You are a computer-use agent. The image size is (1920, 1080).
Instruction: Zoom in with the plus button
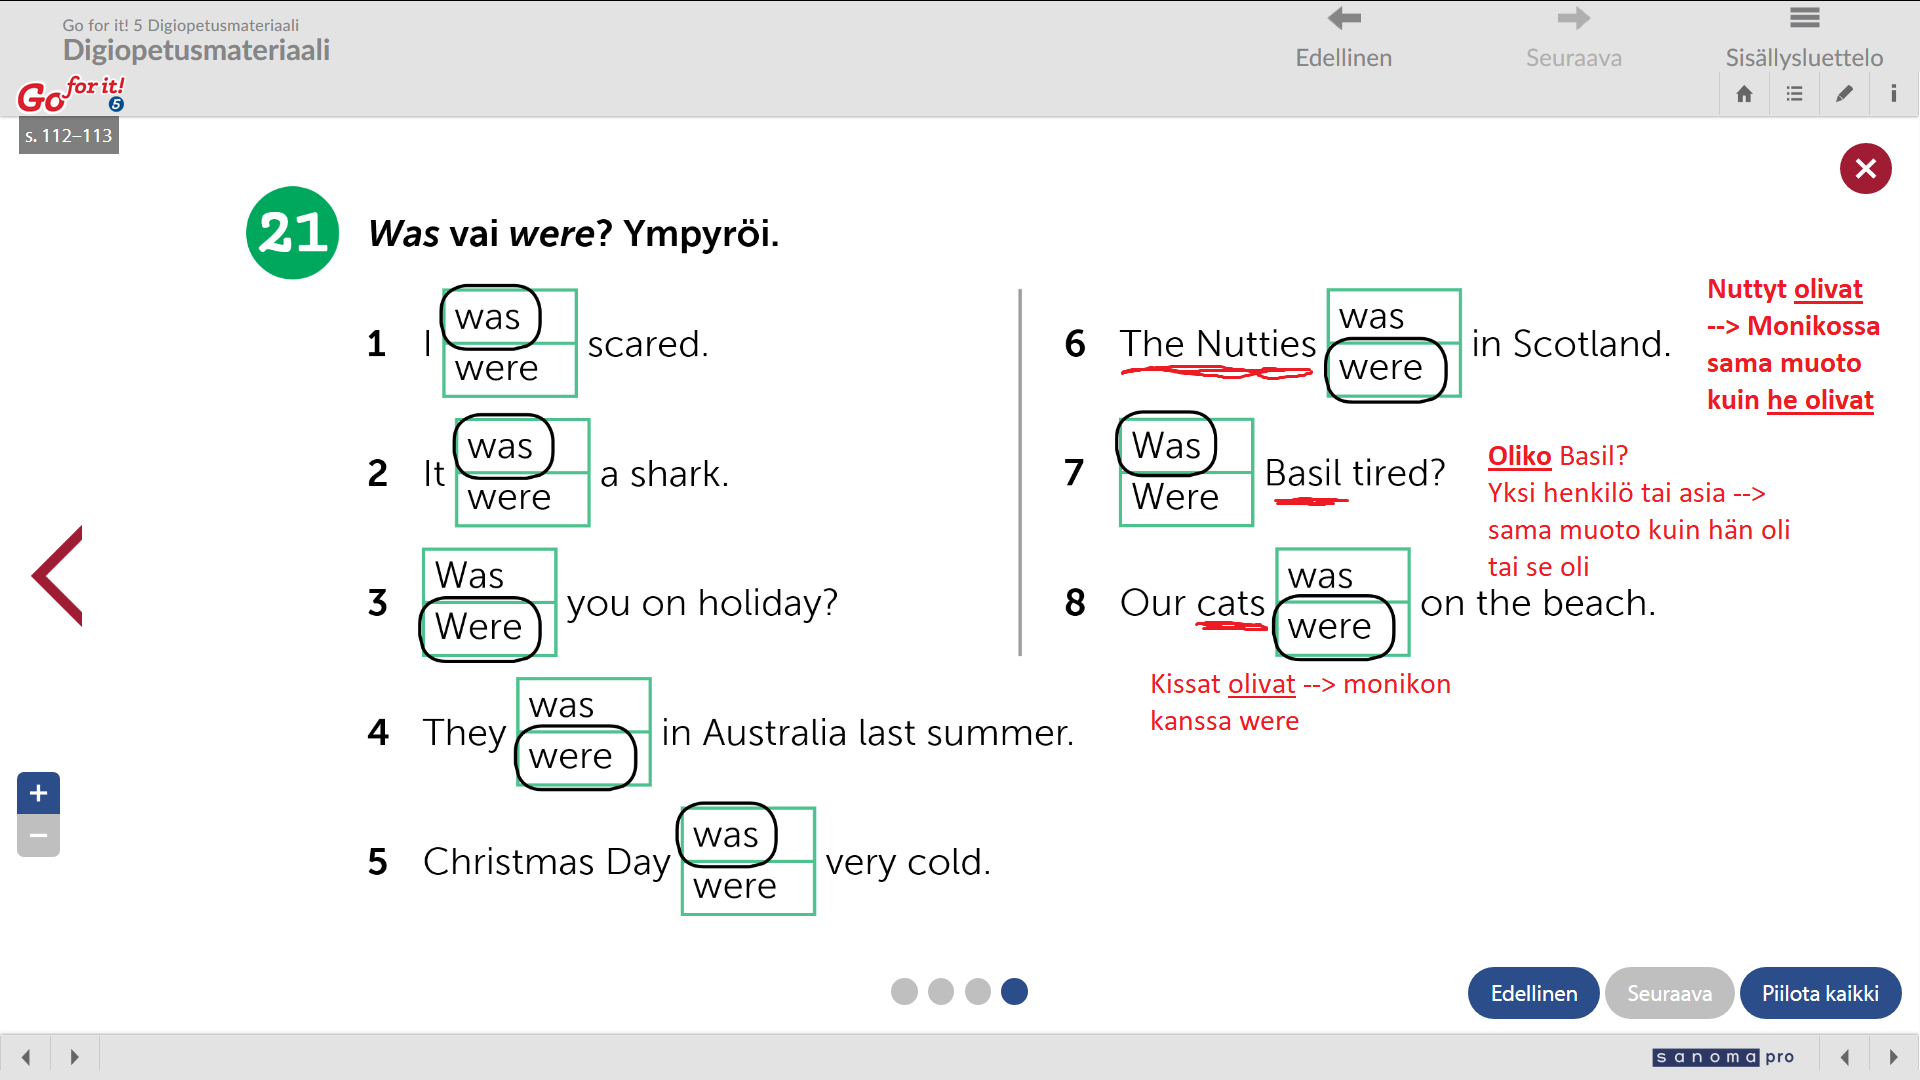click(x=38, y=793)
